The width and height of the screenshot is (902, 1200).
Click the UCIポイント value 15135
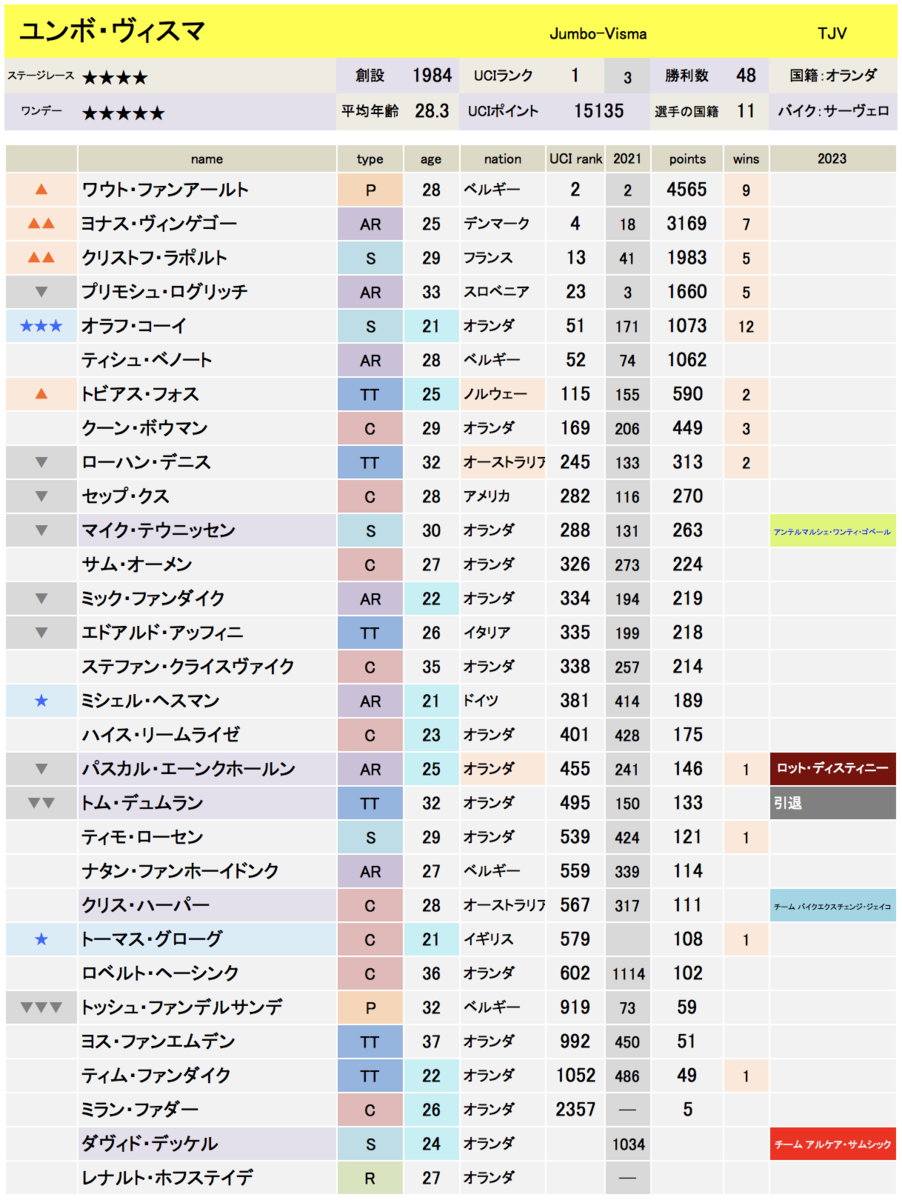click(599, 112)
